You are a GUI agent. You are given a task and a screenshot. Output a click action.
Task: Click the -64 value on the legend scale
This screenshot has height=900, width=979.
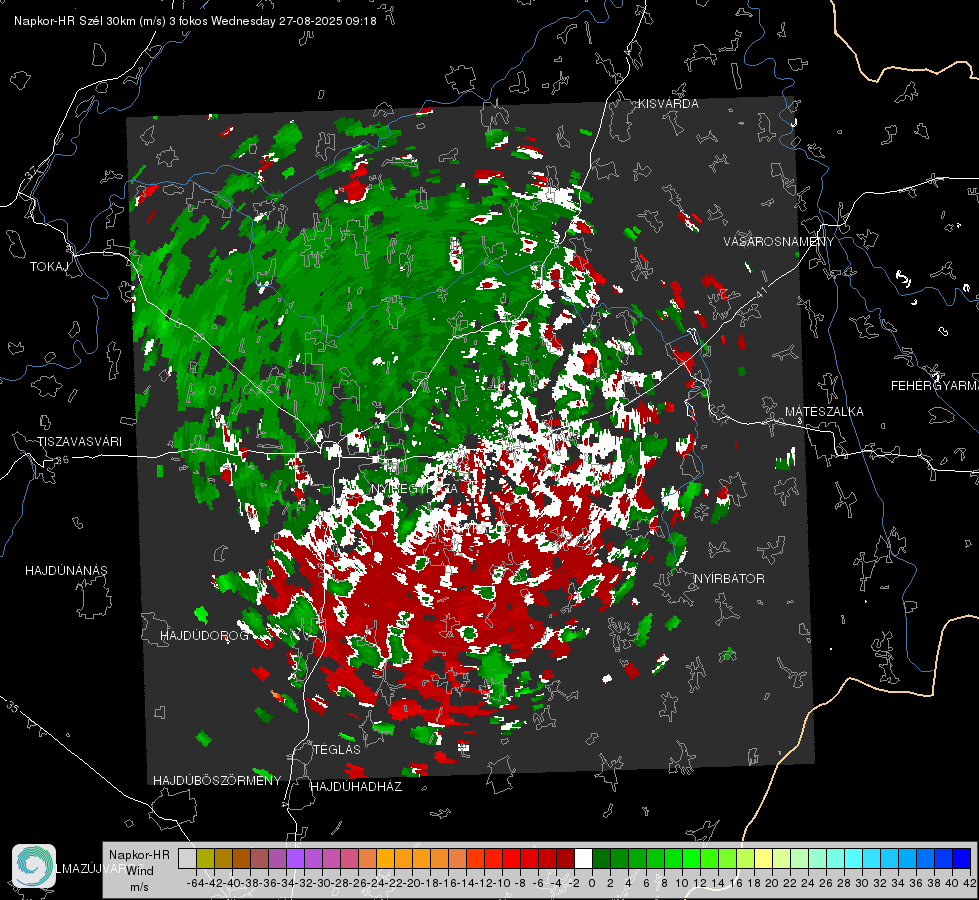(196, 883)
